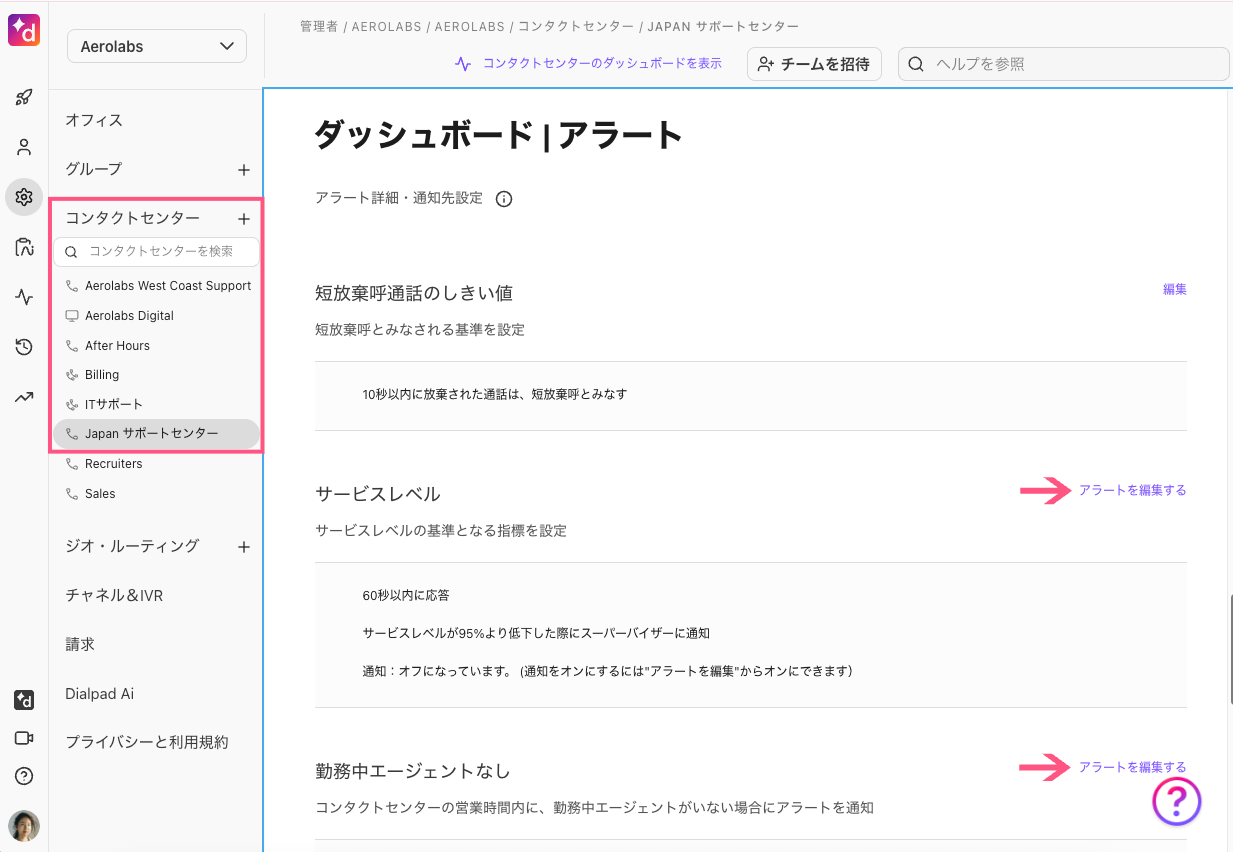
Task: Select Japan サポートセンター contact center
Action: click(156, 434)
